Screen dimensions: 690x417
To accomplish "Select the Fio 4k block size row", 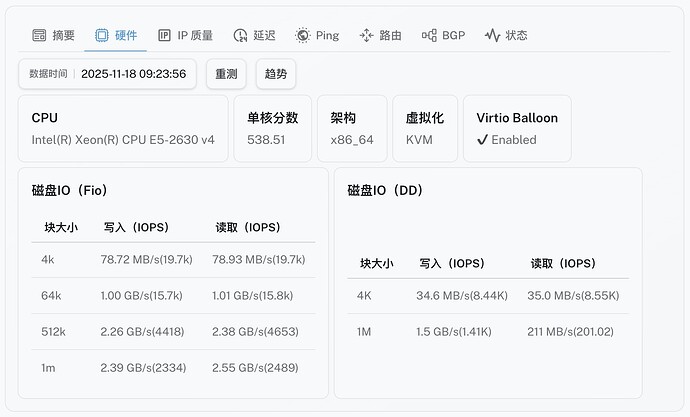I will [x=173, y=260].
